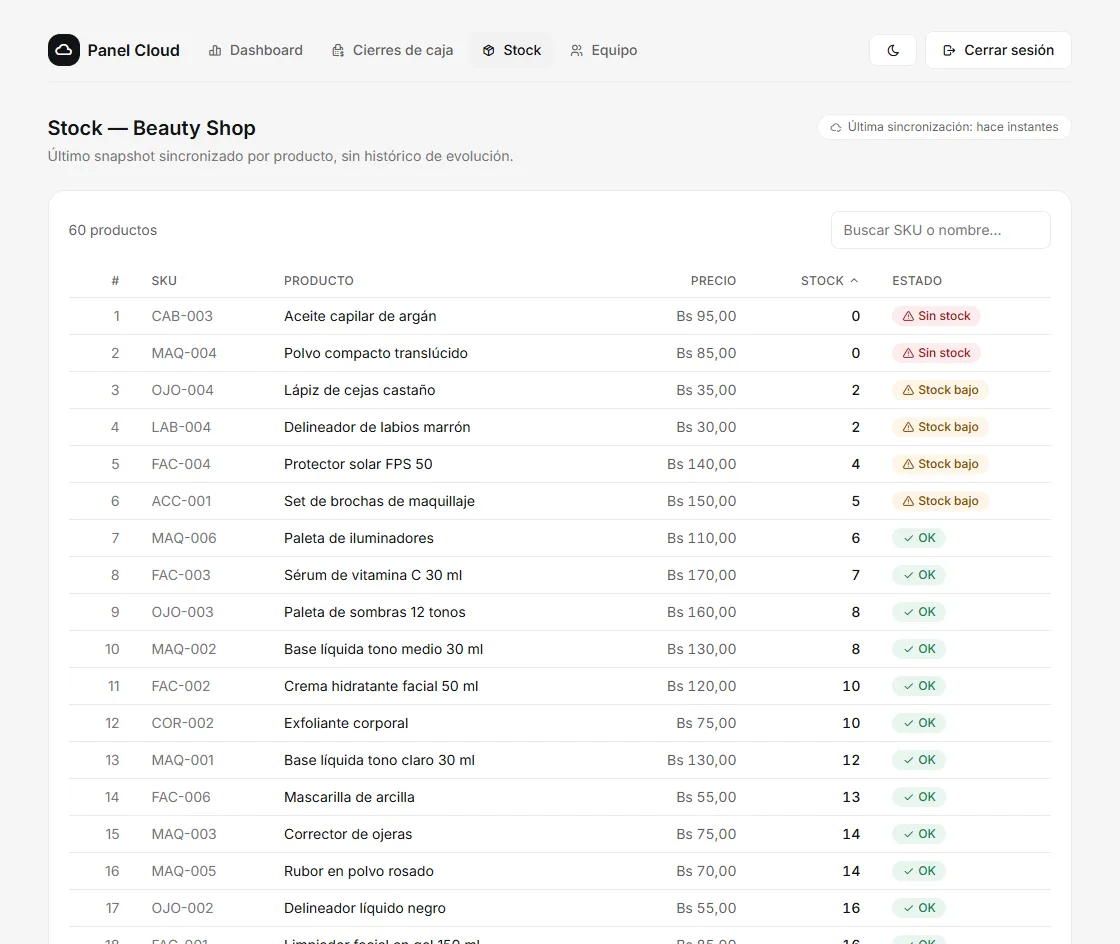Click the Última sincronización status badge text
The image size is (1120, 944).
coord(953,127)
